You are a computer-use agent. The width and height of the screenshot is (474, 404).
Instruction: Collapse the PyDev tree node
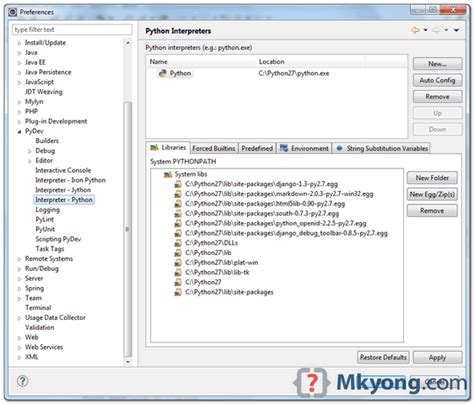pos(19,131)
